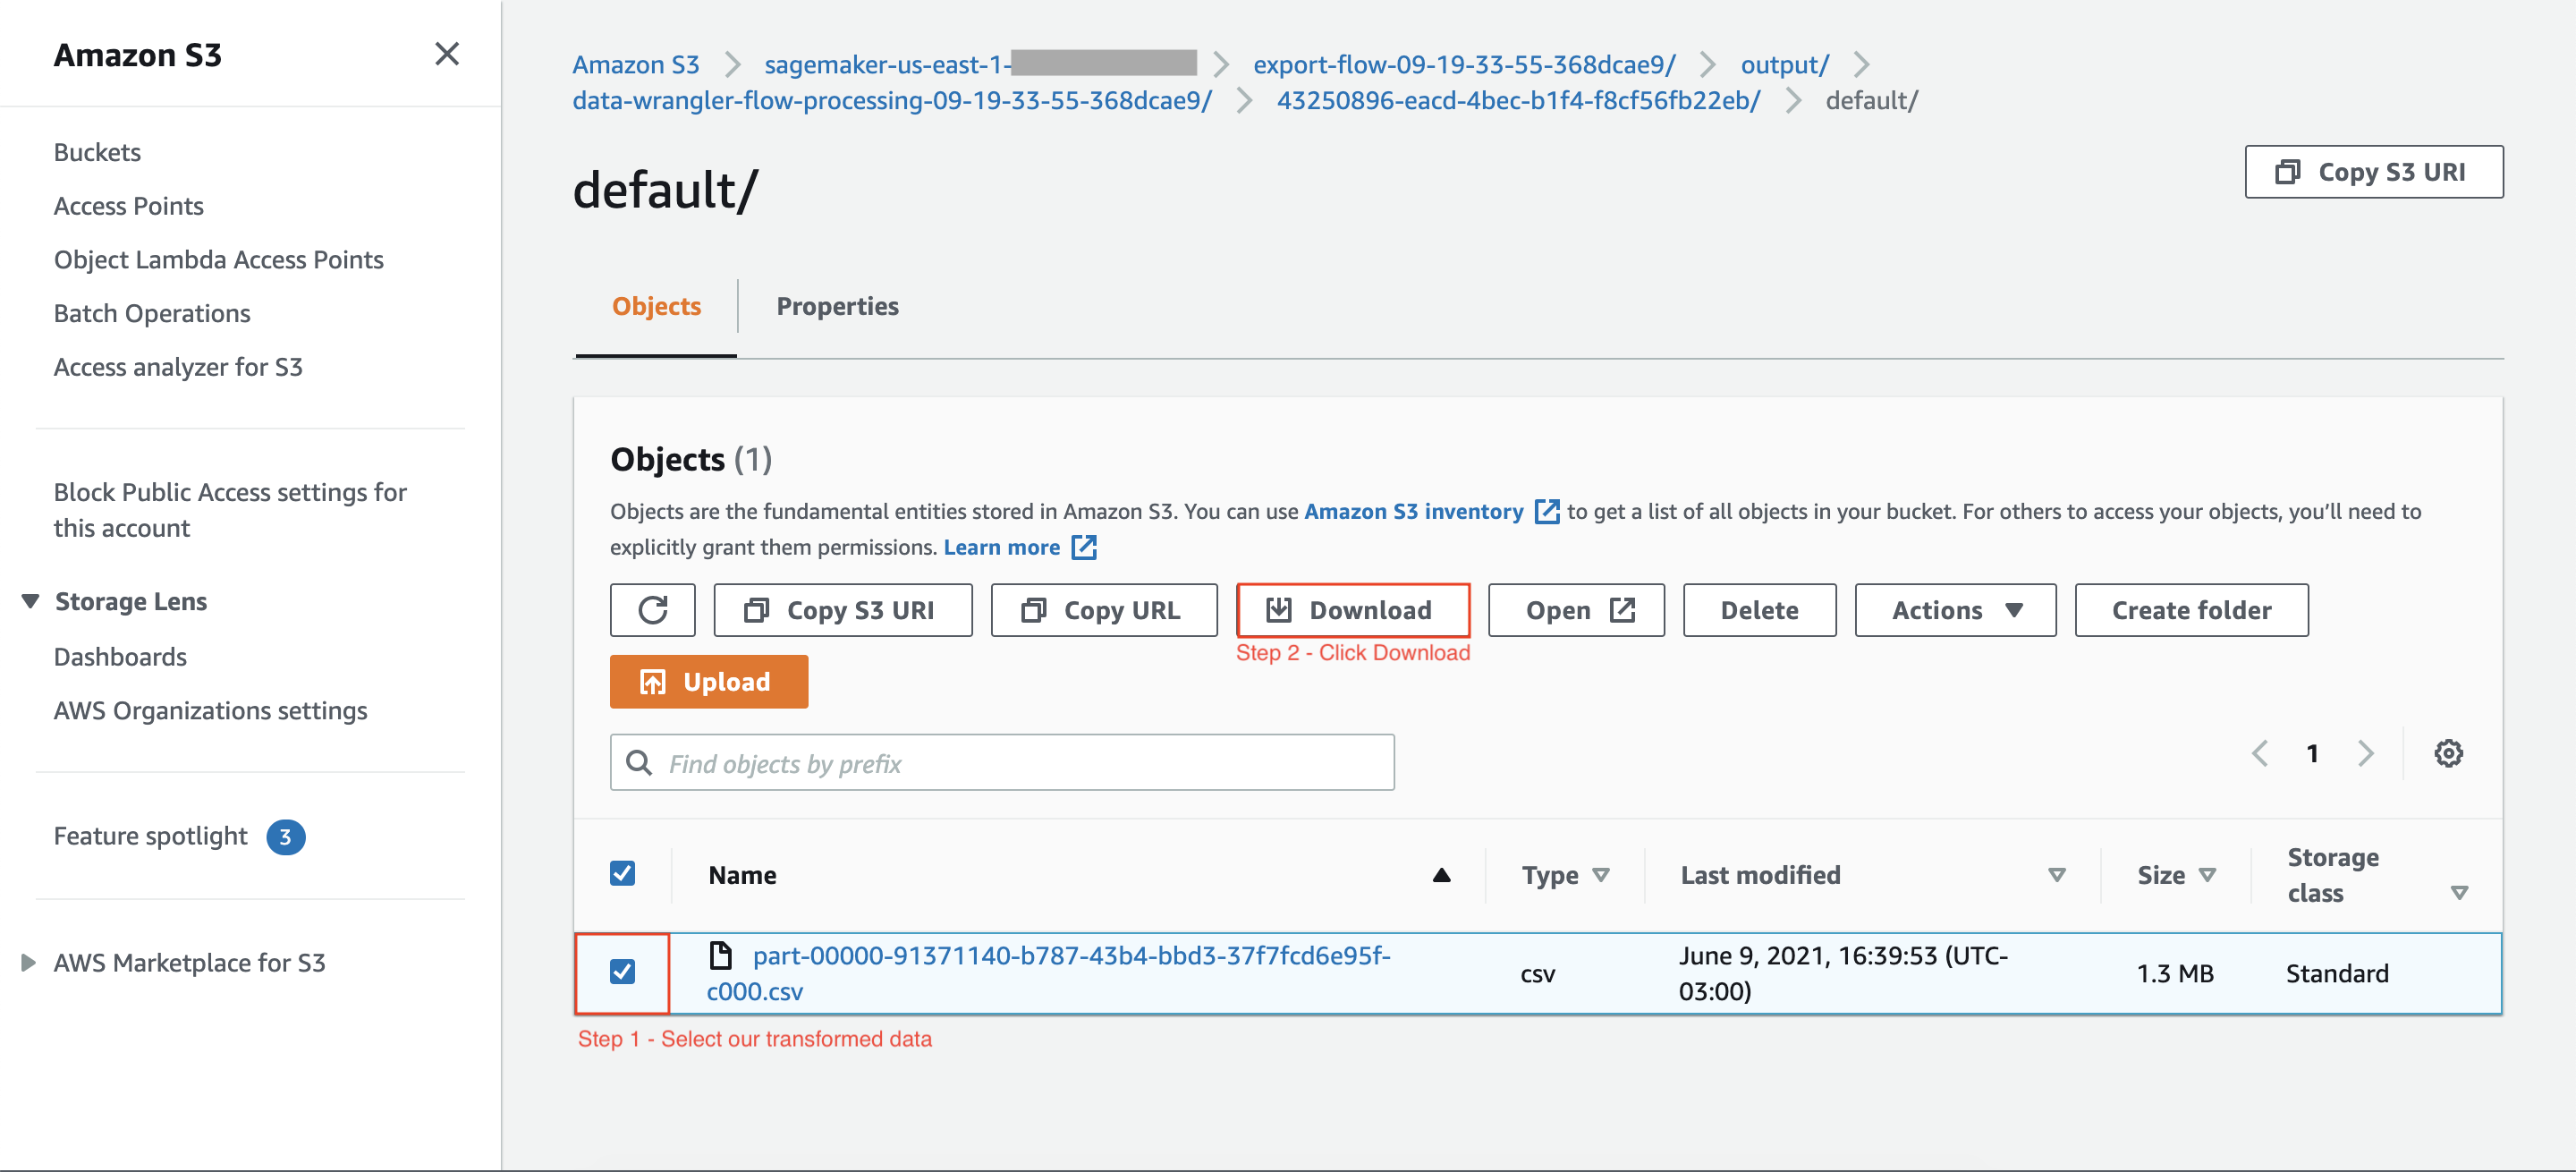Click Create folder button
Viewport: 2576px width, 1172px height.
(2191, 610)
